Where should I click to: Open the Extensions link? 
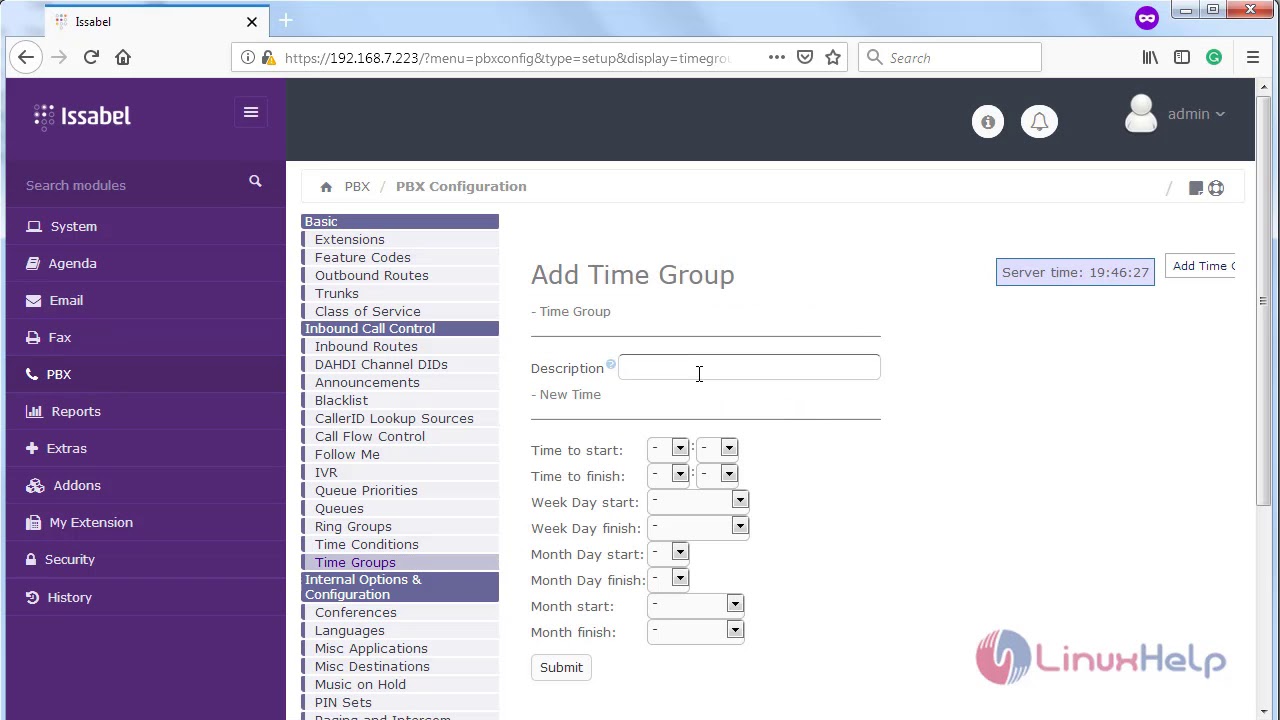350,239
